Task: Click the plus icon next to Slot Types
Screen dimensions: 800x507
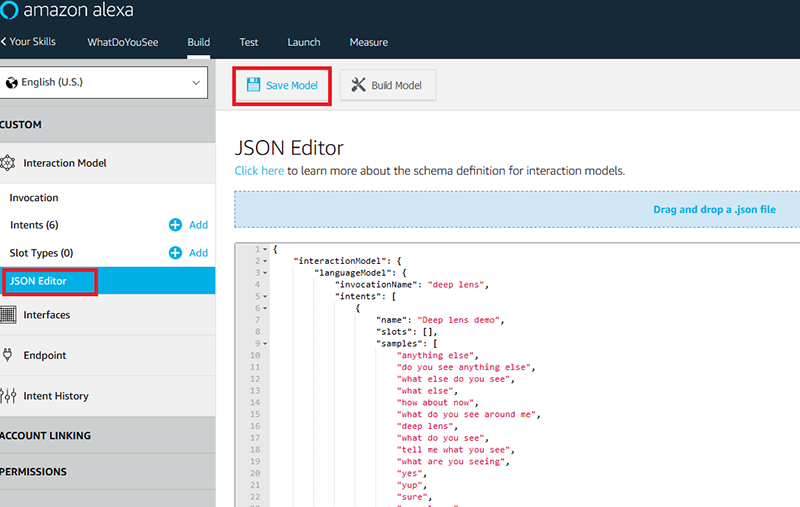Action: (x=176, y=253)
